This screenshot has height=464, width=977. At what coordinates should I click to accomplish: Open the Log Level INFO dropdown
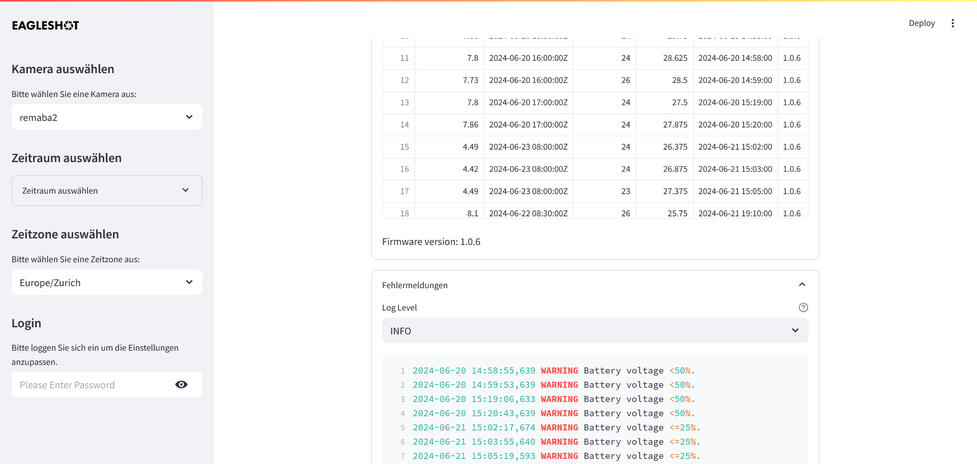coord(594,331)
